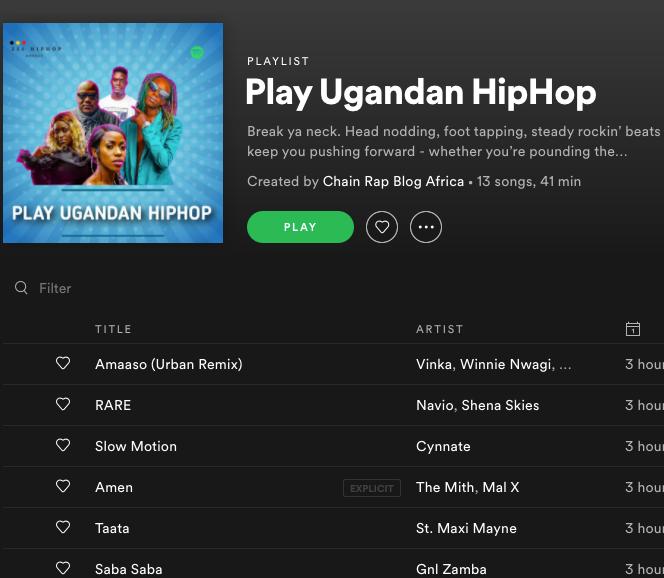Screen dimensions: 664x578
Task: Select the Amen track title
Action: [114, 487]
